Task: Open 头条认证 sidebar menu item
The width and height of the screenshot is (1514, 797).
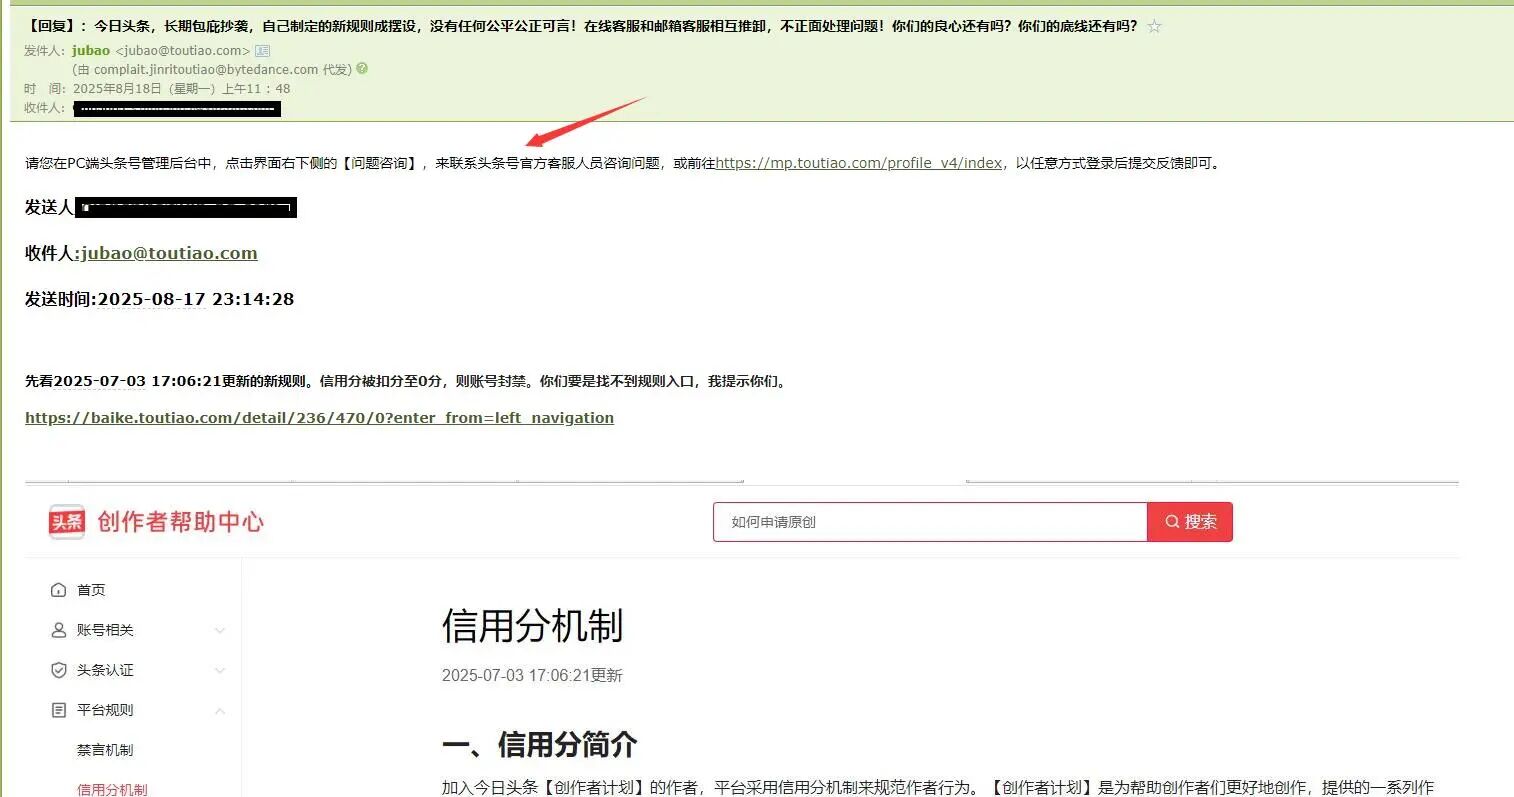Action: [x=105, y=670]
